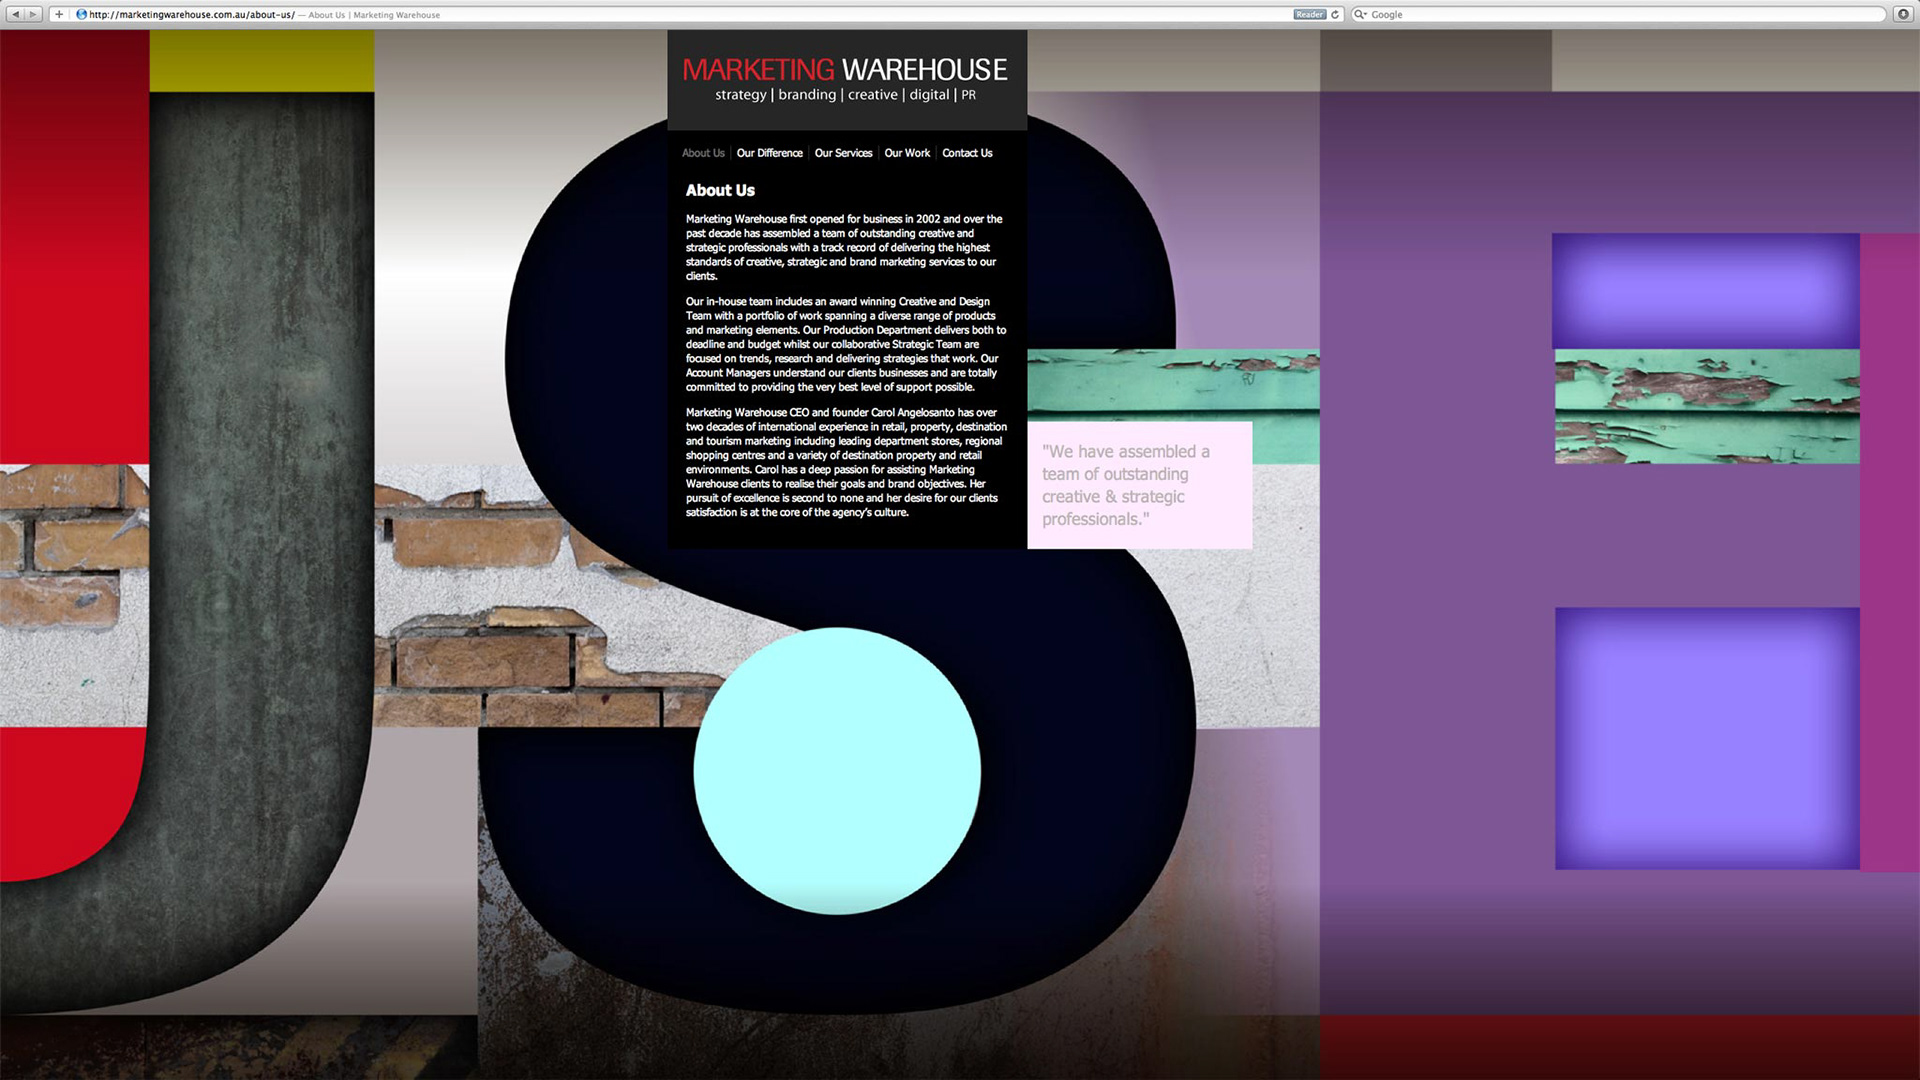Open the Our Services menu item
1920x1080 pixels.
click(843, 153)
